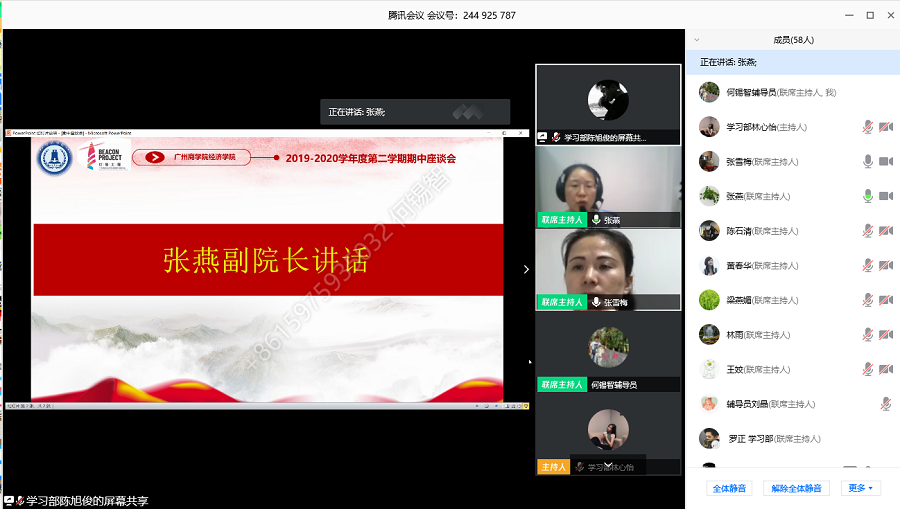Click the 全体静音 button
The width and height of the screenshot is (900, 509).
[729, 488]
